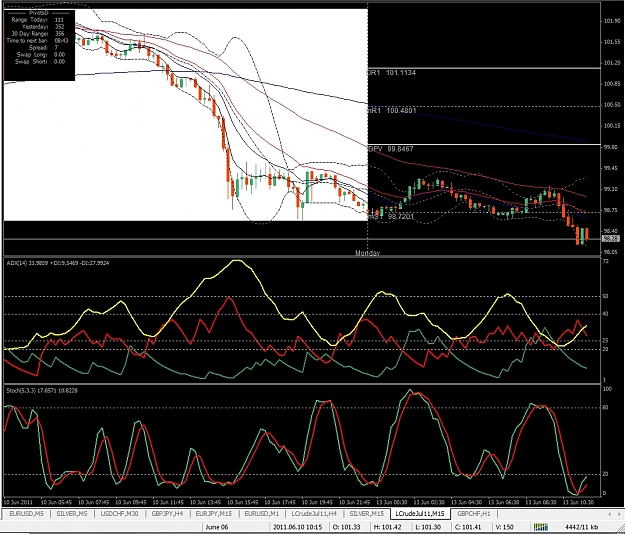The width and height of the screenshot is (625, 534).
Task: Click the L: 101.30 low price
Action: (428, 527)
